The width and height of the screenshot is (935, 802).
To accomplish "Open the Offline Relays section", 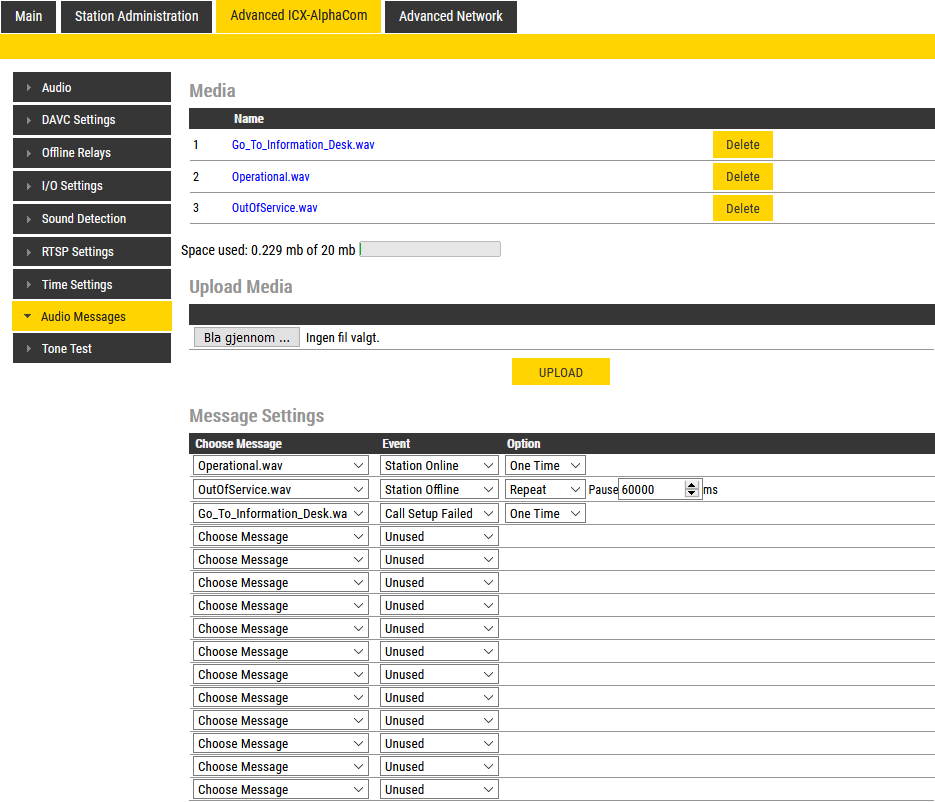I will [91, 153].
